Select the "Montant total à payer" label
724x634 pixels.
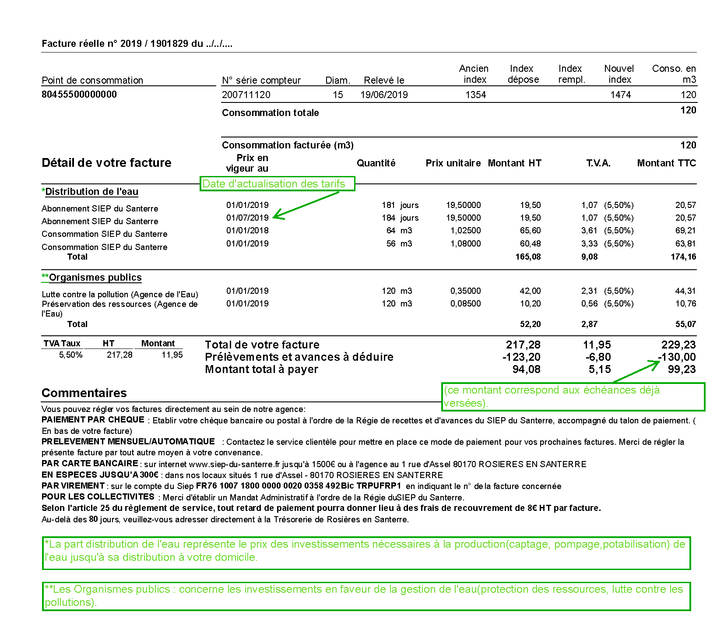click(261, 369)
